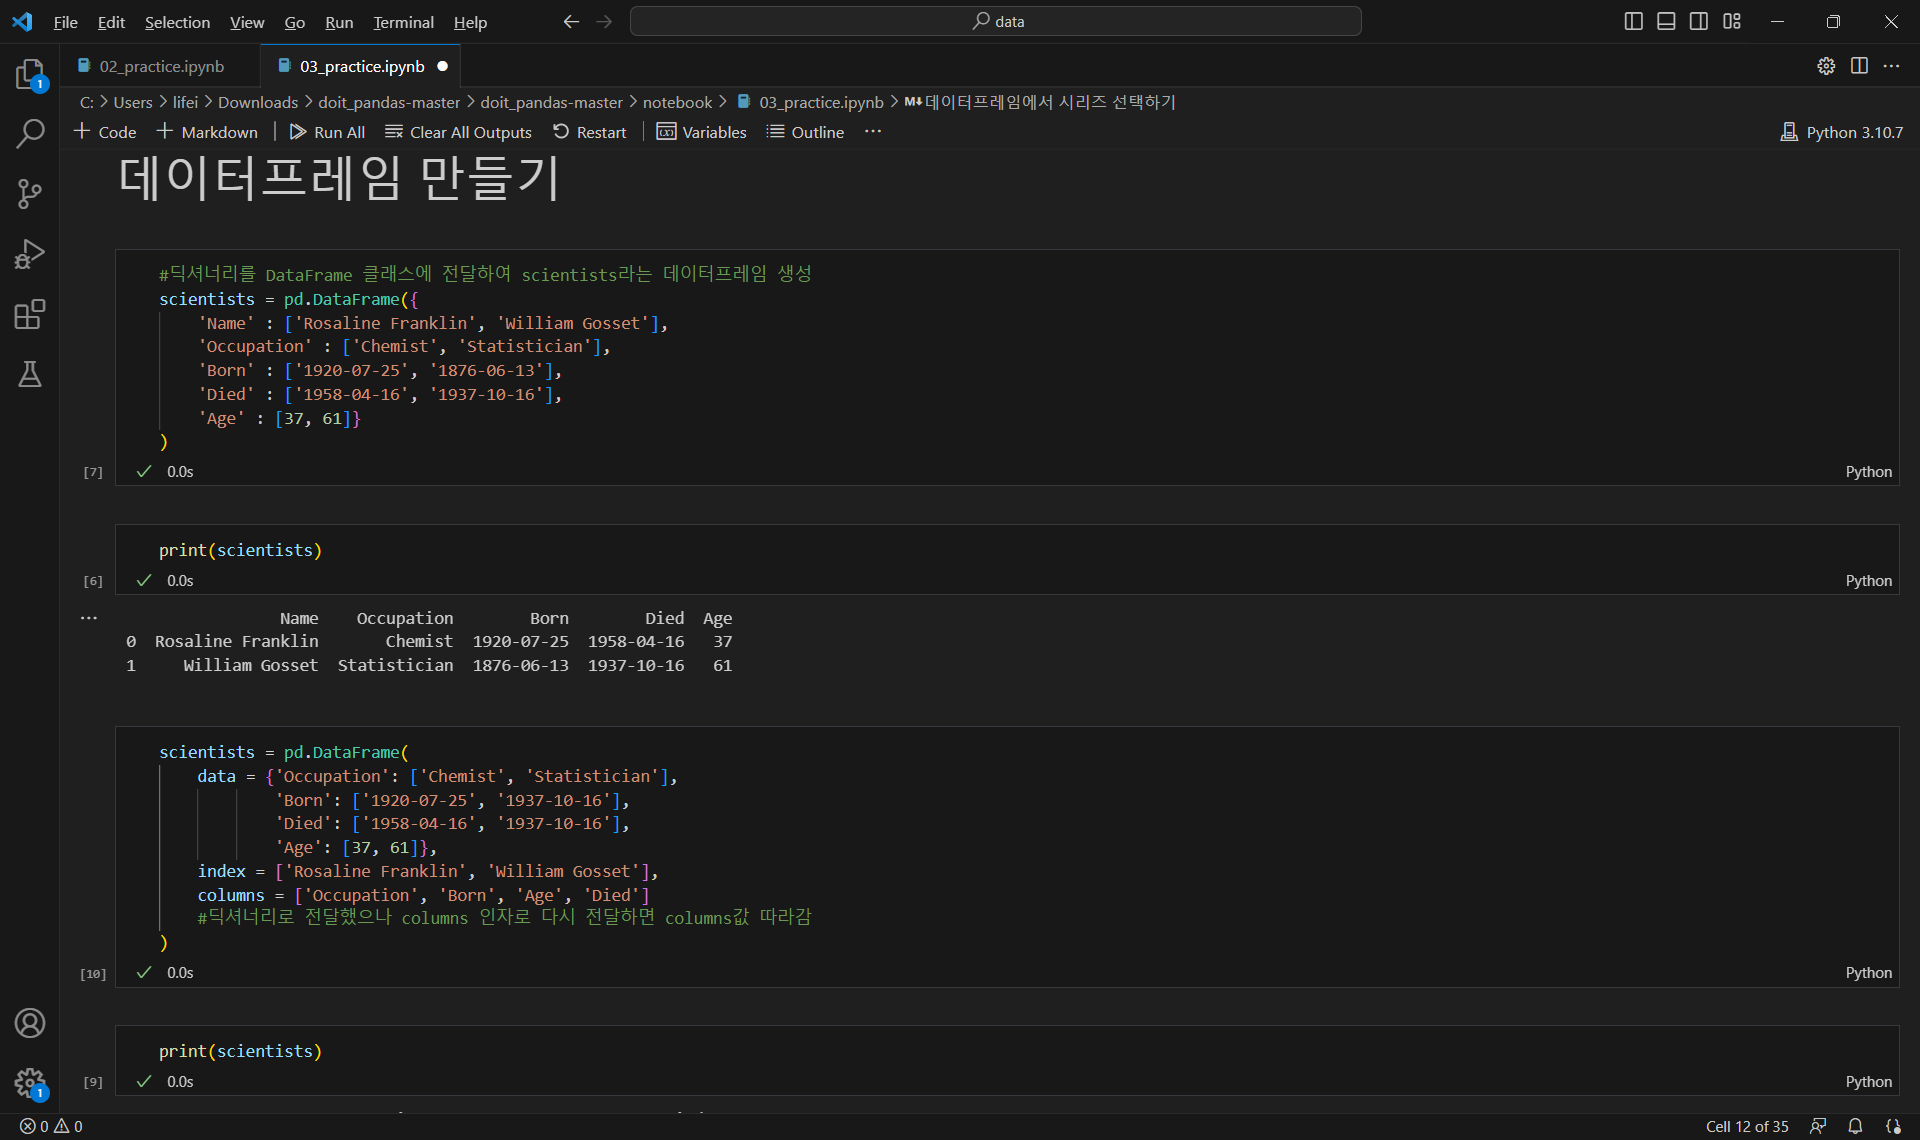Open the Search view icon
1920x1140 pixels.
click(x=30, y=133)
